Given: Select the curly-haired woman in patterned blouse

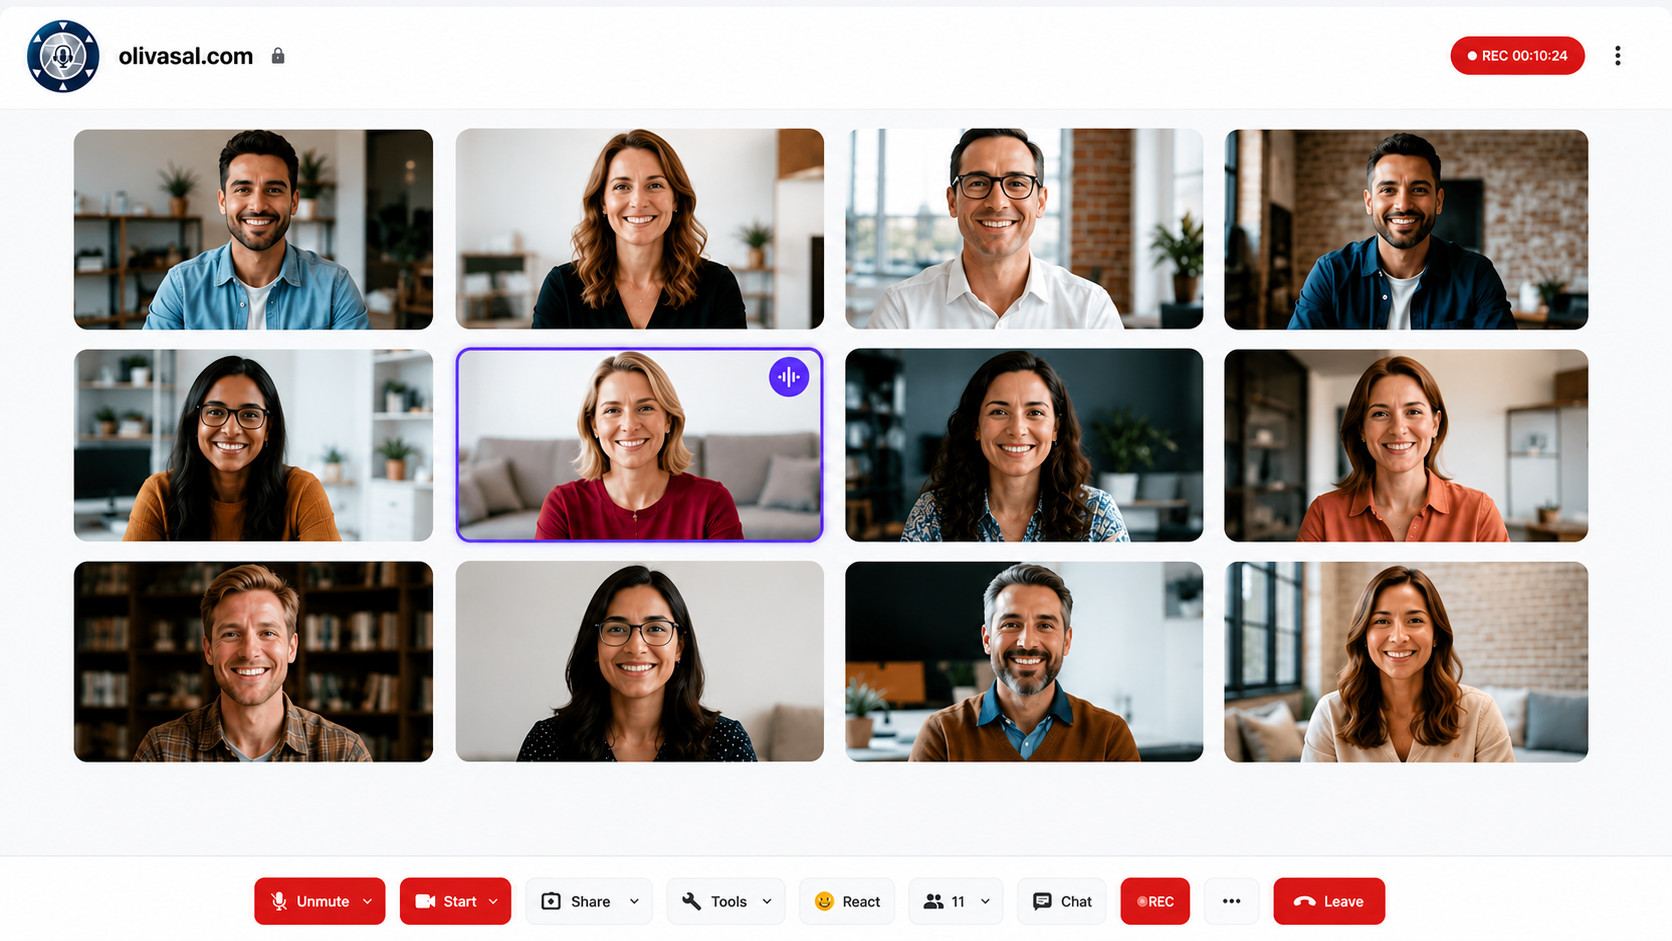Looking at the screenshot, I should [x=1024, y=445].
